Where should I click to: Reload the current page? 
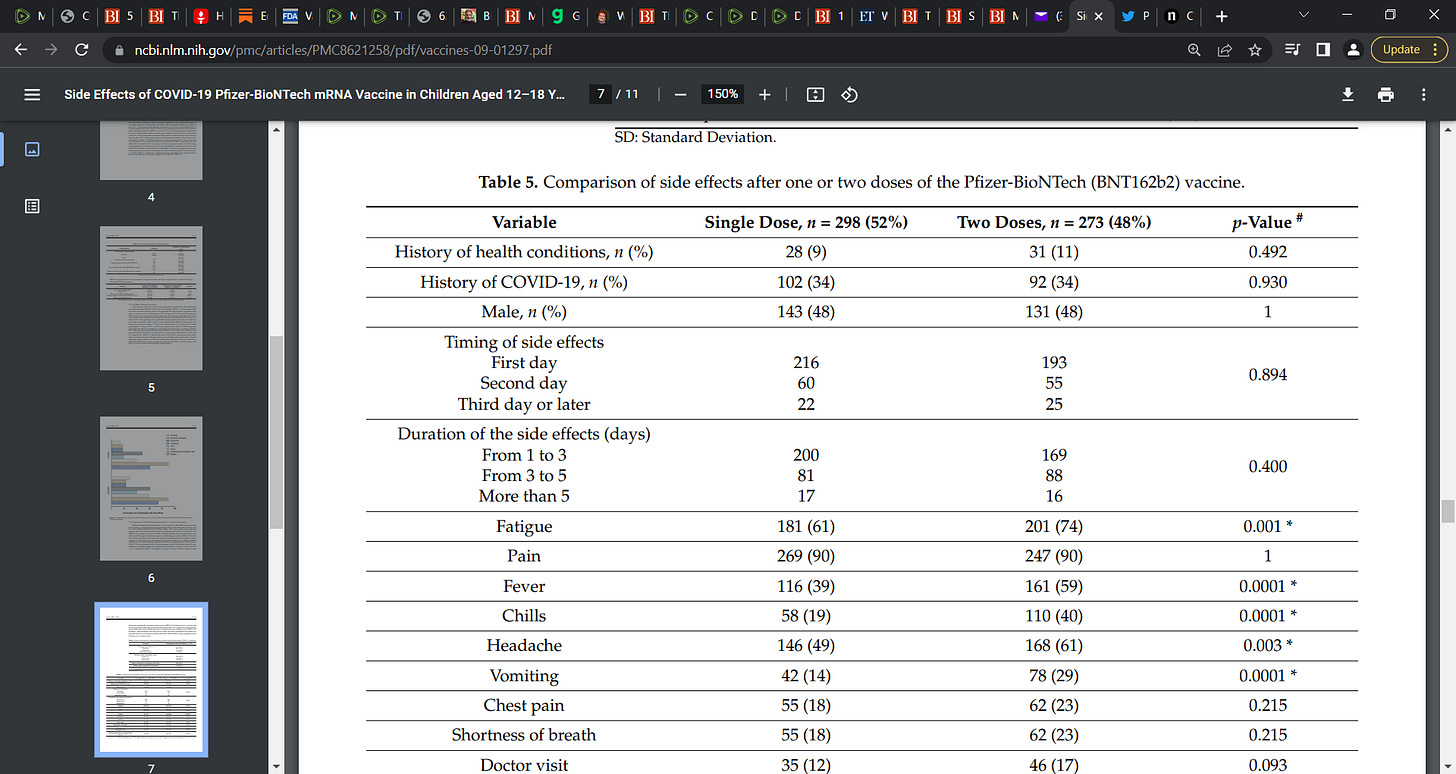tap(83, 49)
